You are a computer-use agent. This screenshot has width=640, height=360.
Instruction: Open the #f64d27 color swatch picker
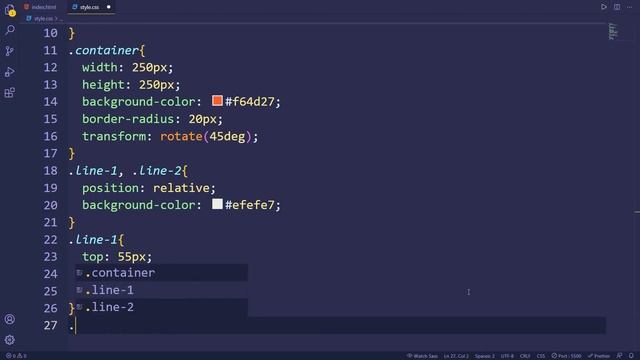point(217,101)
